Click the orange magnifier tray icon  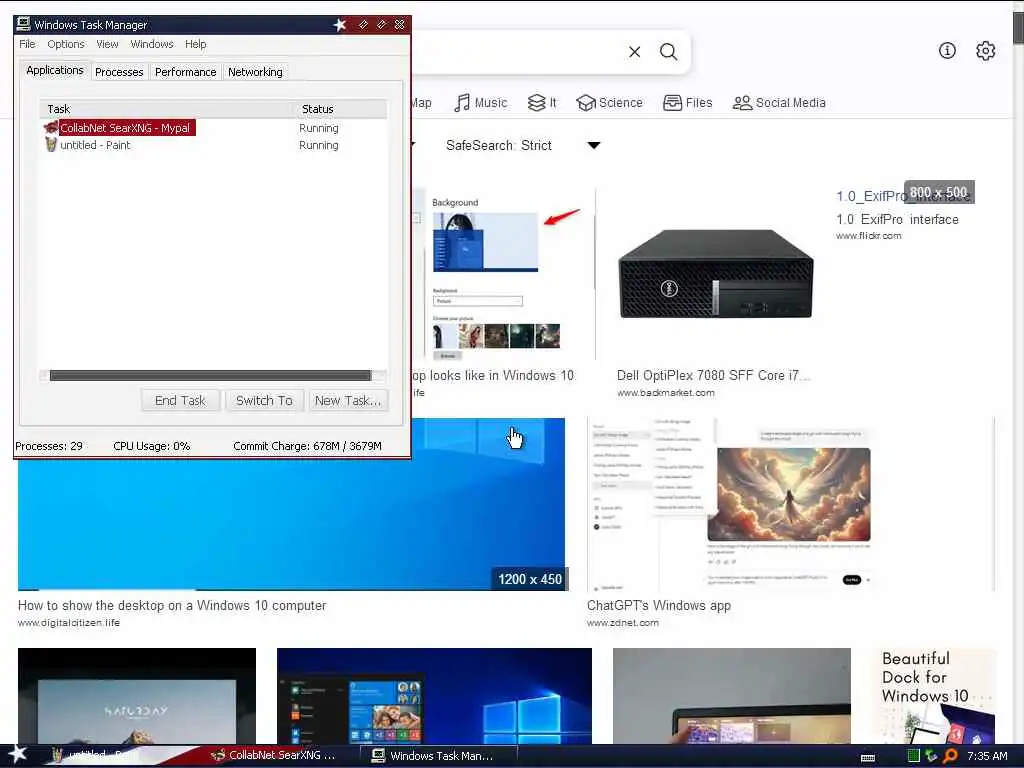tap(950, 756)
